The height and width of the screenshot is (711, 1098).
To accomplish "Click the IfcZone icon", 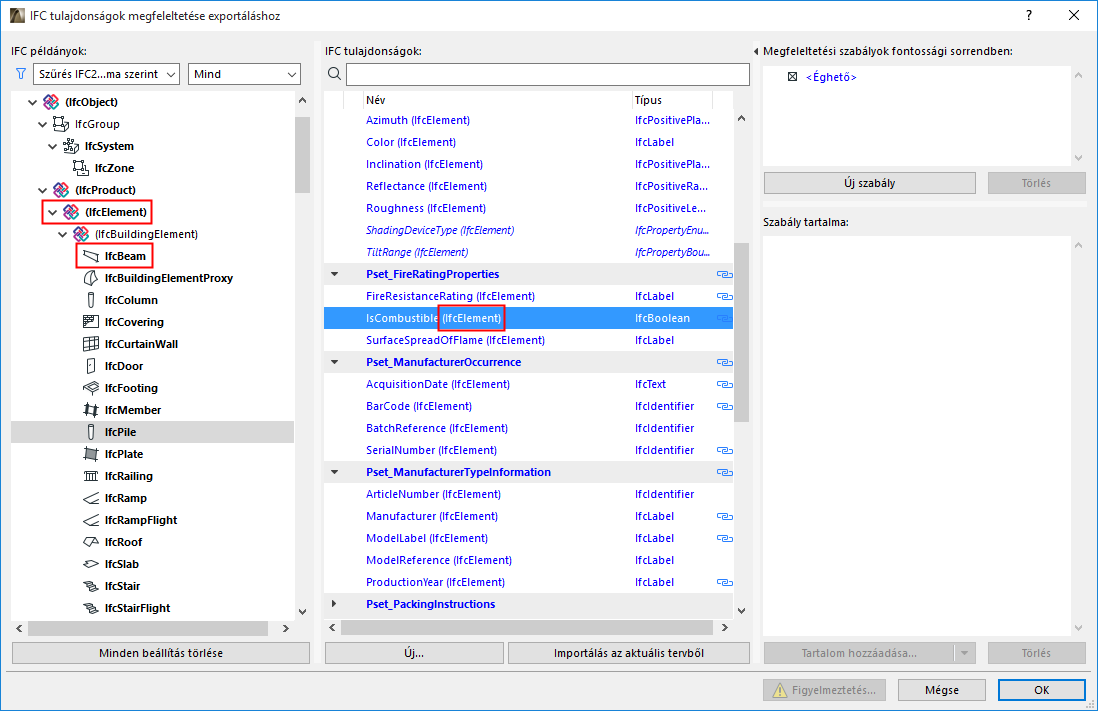I will tap(81, 168).
